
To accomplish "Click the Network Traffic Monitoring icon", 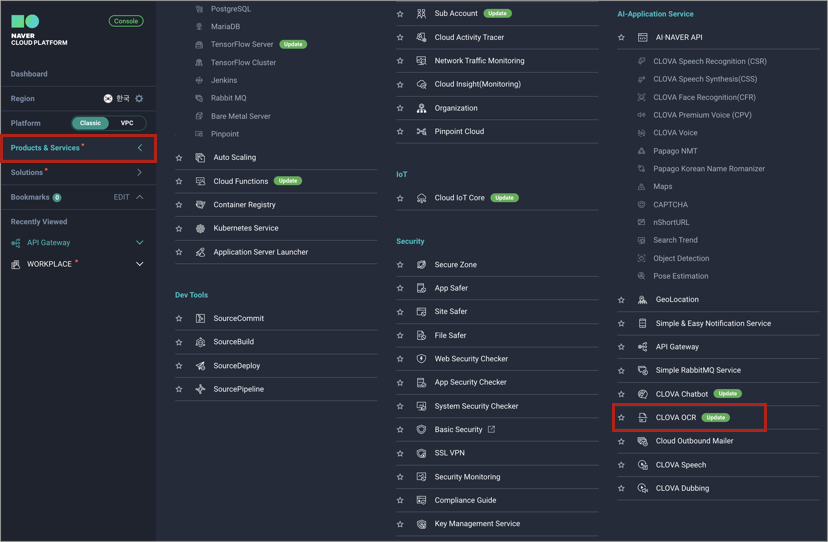I will pos(421,61).
